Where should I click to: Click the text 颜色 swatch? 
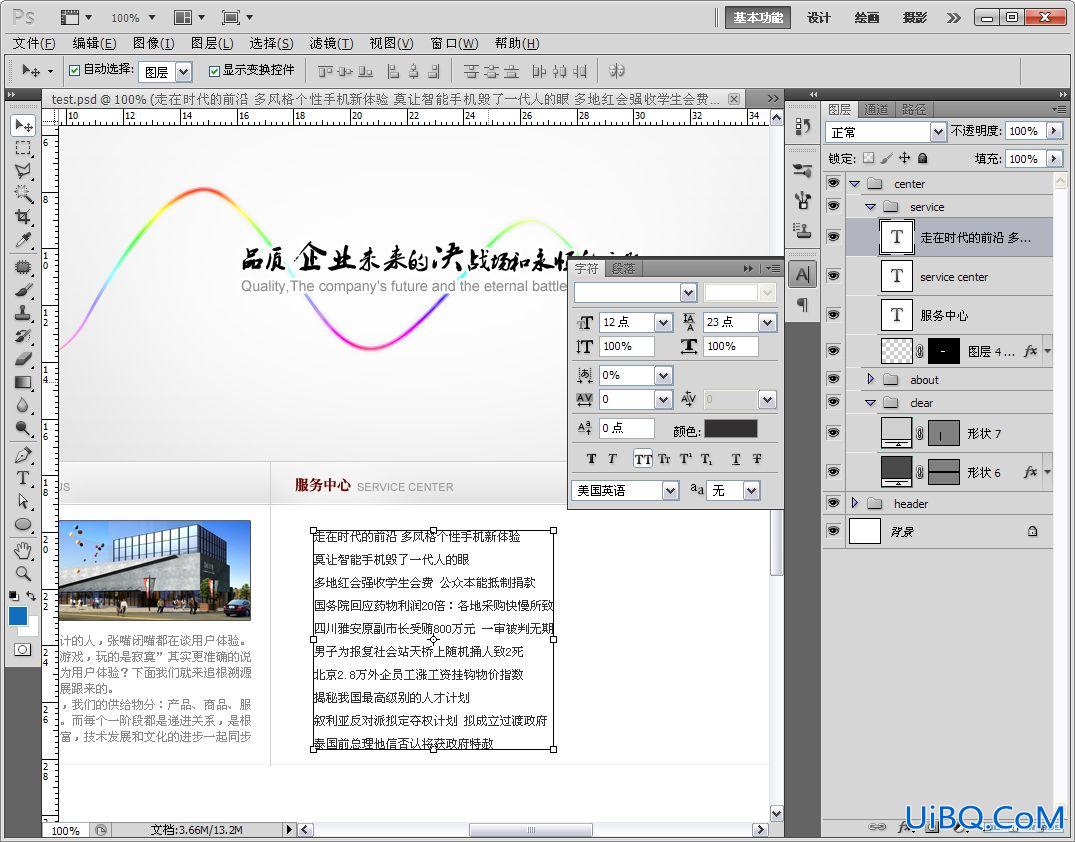731,429
